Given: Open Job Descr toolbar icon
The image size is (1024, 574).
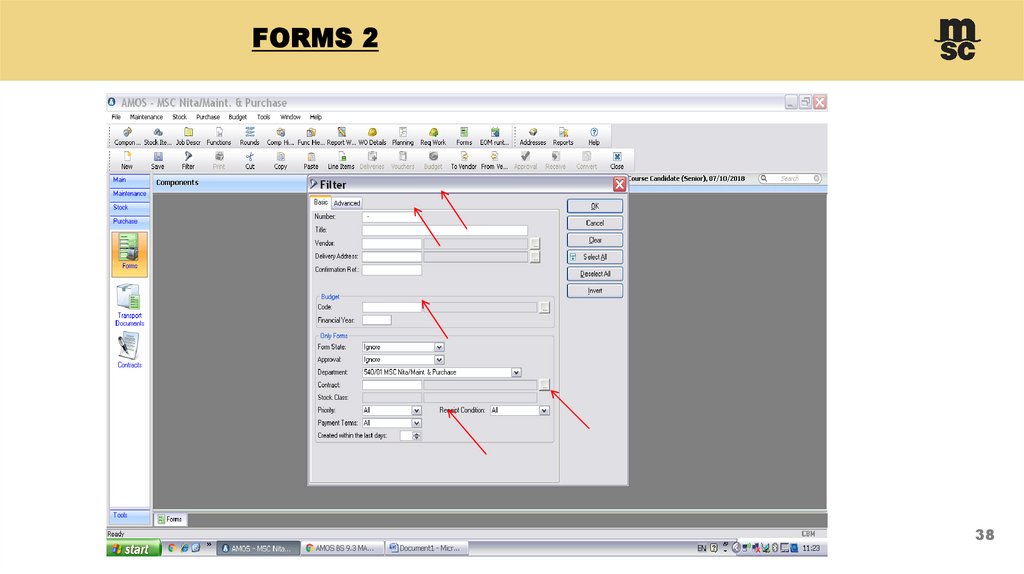Looking at the screenshot, I should pyautogui.click(x=188, y=136).
